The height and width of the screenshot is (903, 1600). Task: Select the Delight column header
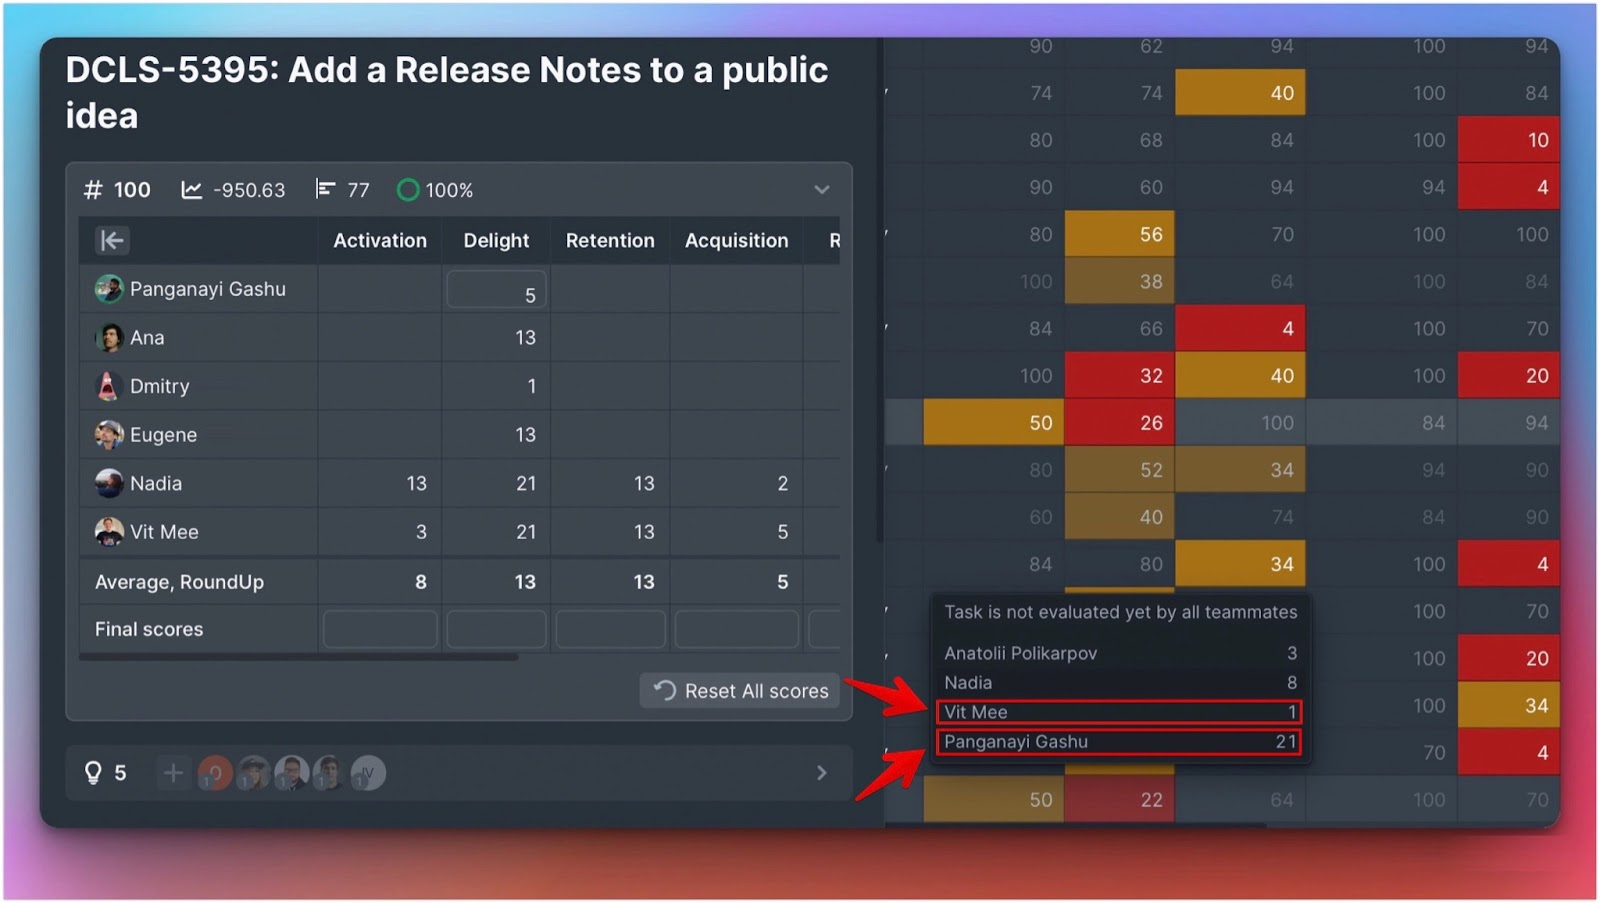496,241
